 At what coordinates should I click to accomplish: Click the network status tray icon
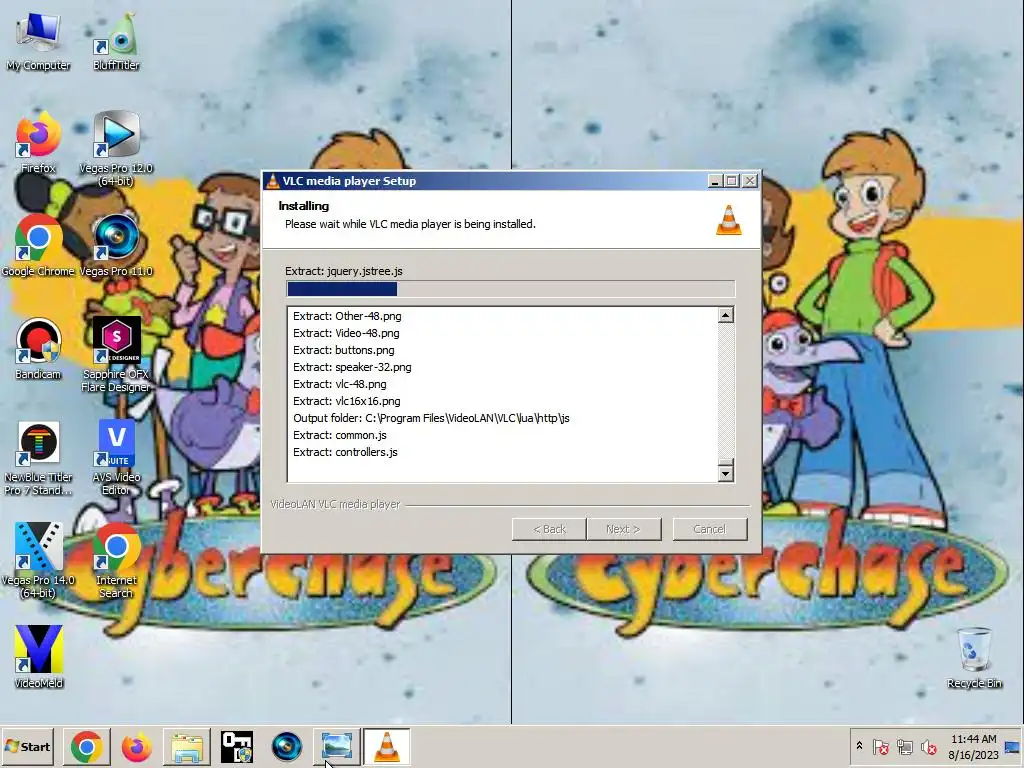(904, 746)
